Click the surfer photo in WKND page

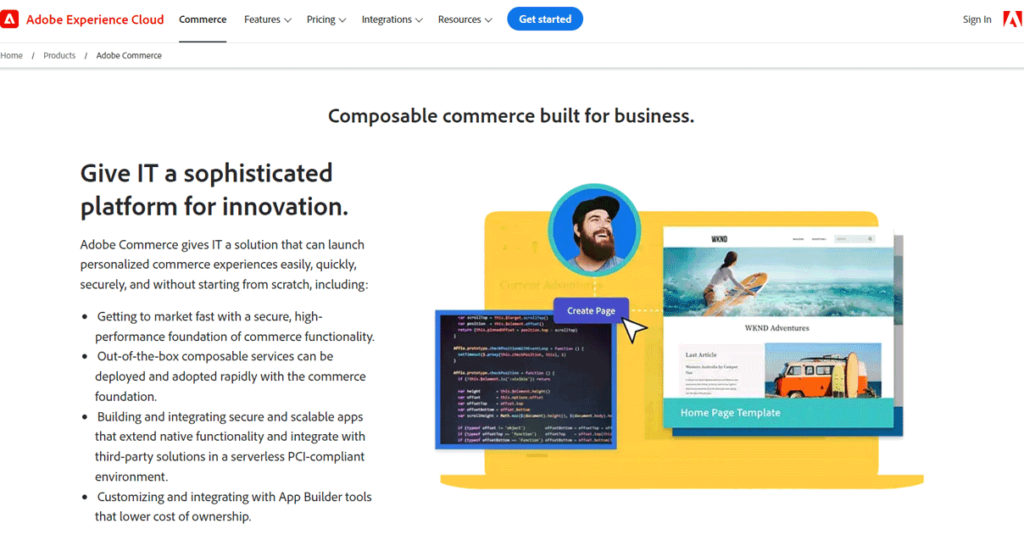pyautogui.click(x=778, y=282)
